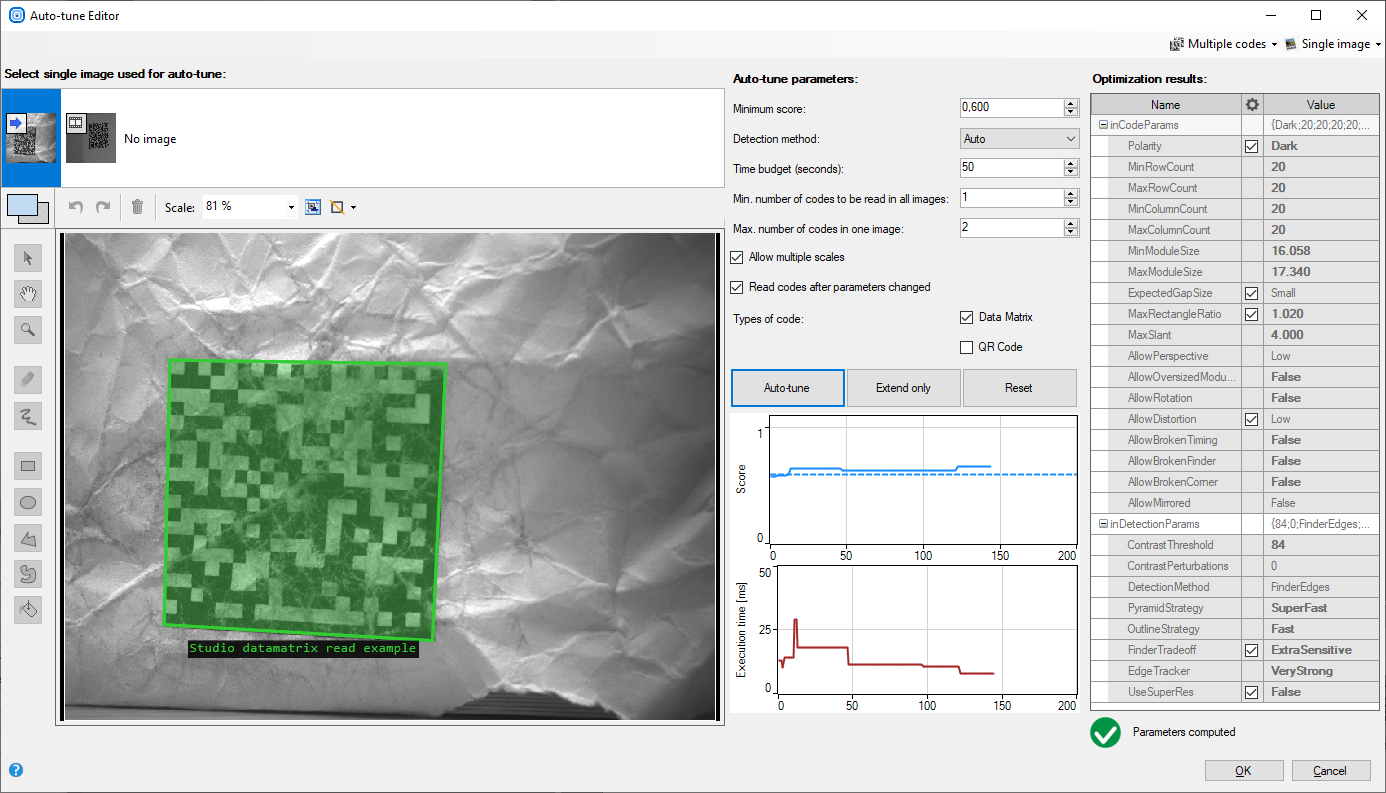1386x793 pixels.
Task: Click the foreground/background color swatch
Action: click(x=27, y=208)
